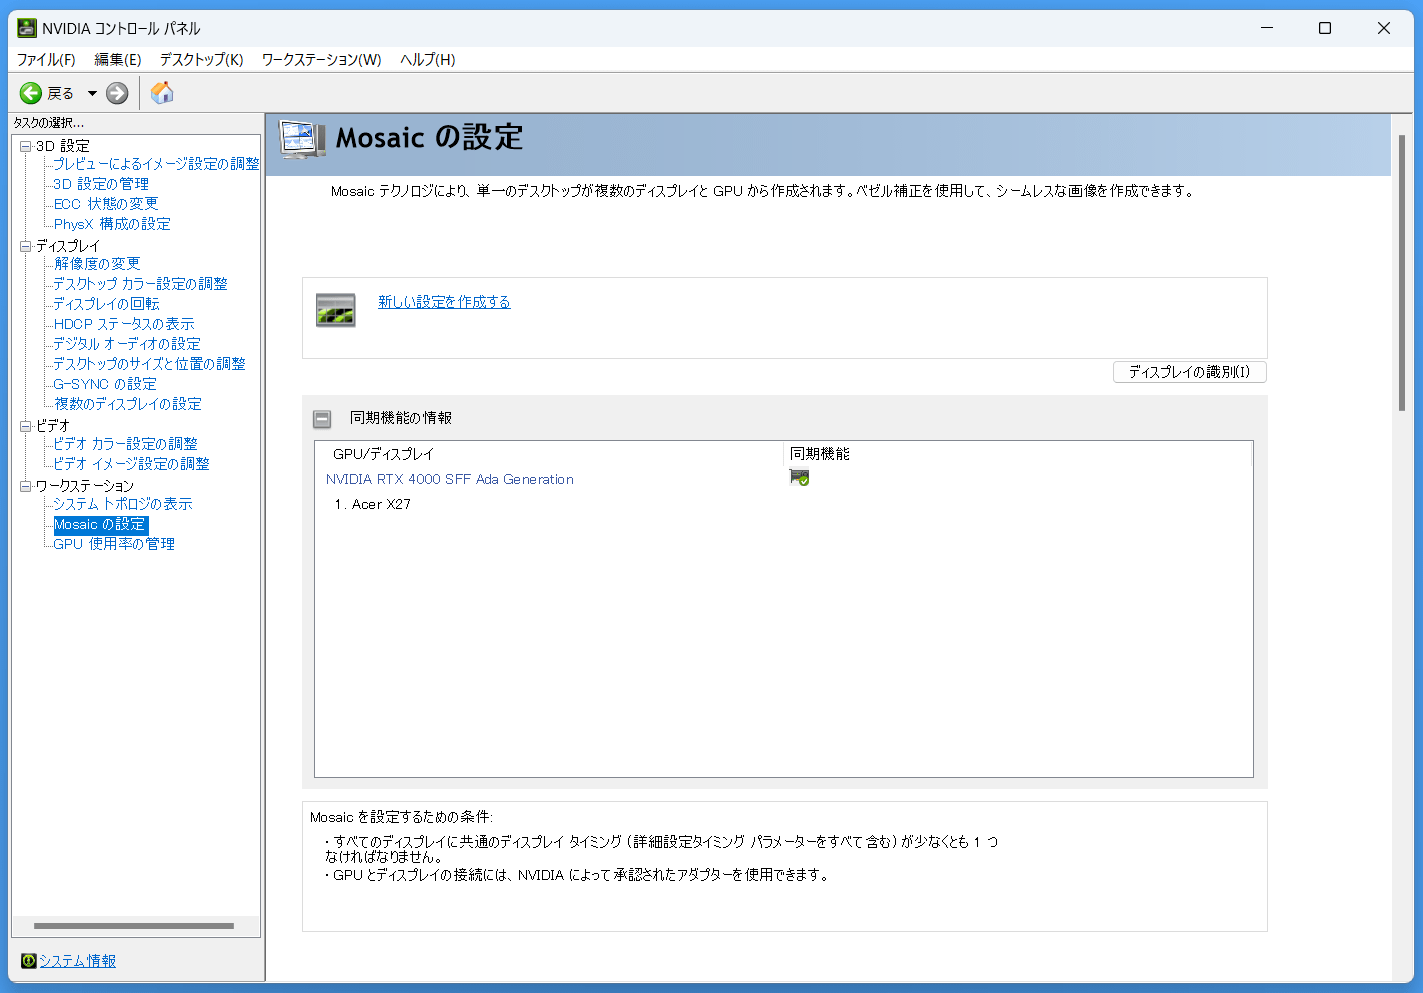Open the システム情報 link

pyautogui.click(x=77, y=961)
